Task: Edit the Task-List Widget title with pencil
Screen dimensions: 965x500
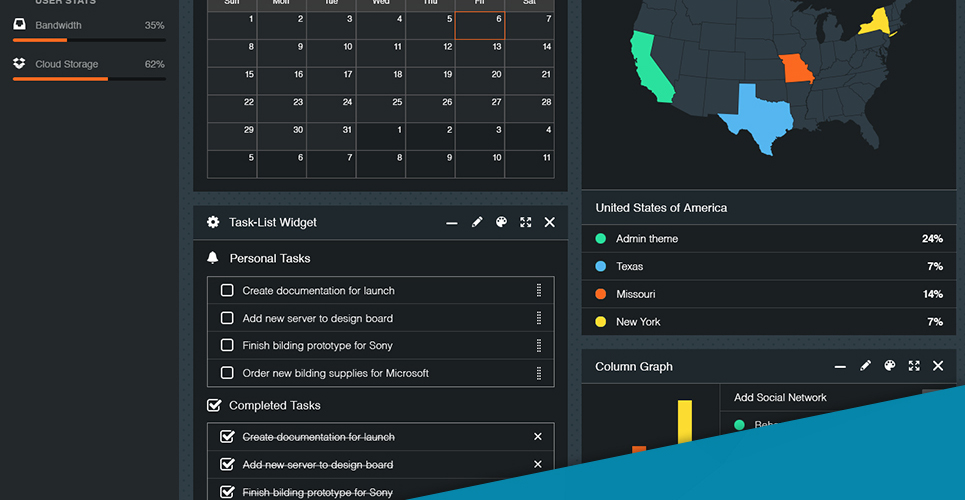Action: click(477, 222)
